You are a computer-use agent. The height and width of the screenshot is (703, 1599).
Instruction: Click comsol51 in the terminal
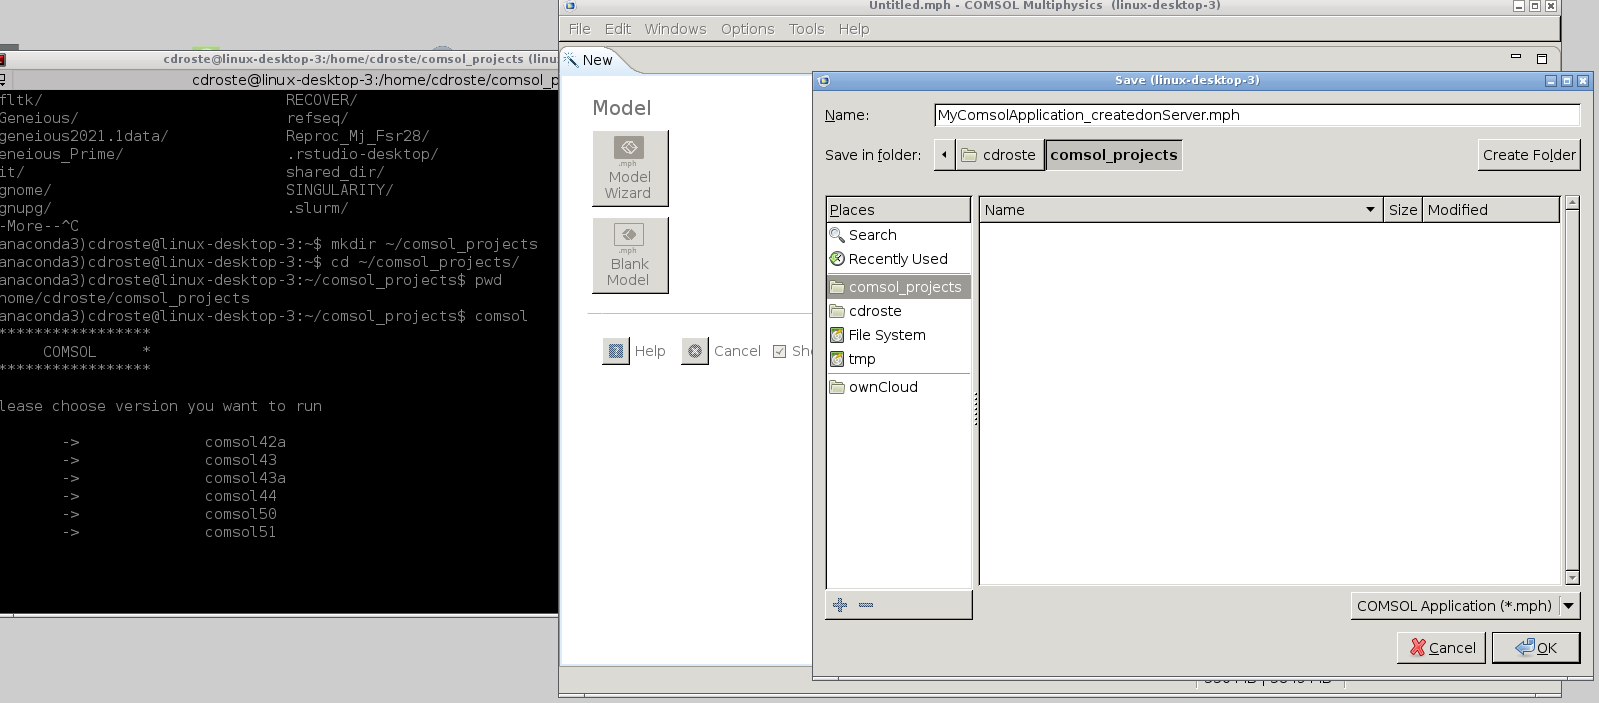(x=241, y=532)
